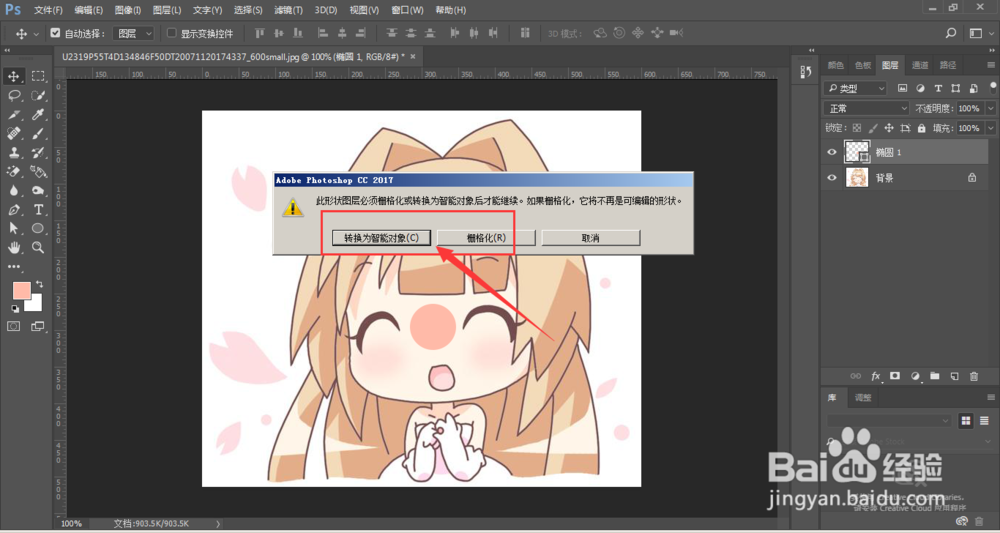Enable the pixel layer filter icon
This screenshot has width=1000, height=533.
902,88
